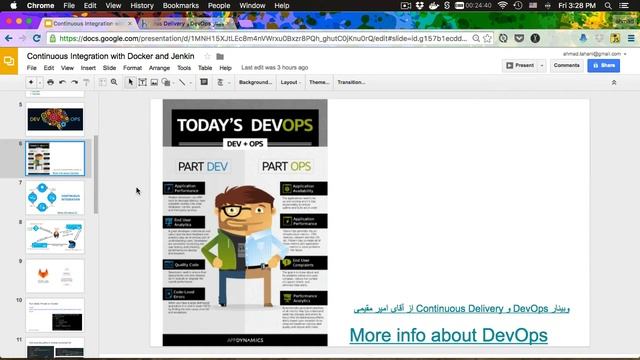This screenshot has width=640, height=360.
Task: Click the yellow Slides home logo
Action: [9, 61]
